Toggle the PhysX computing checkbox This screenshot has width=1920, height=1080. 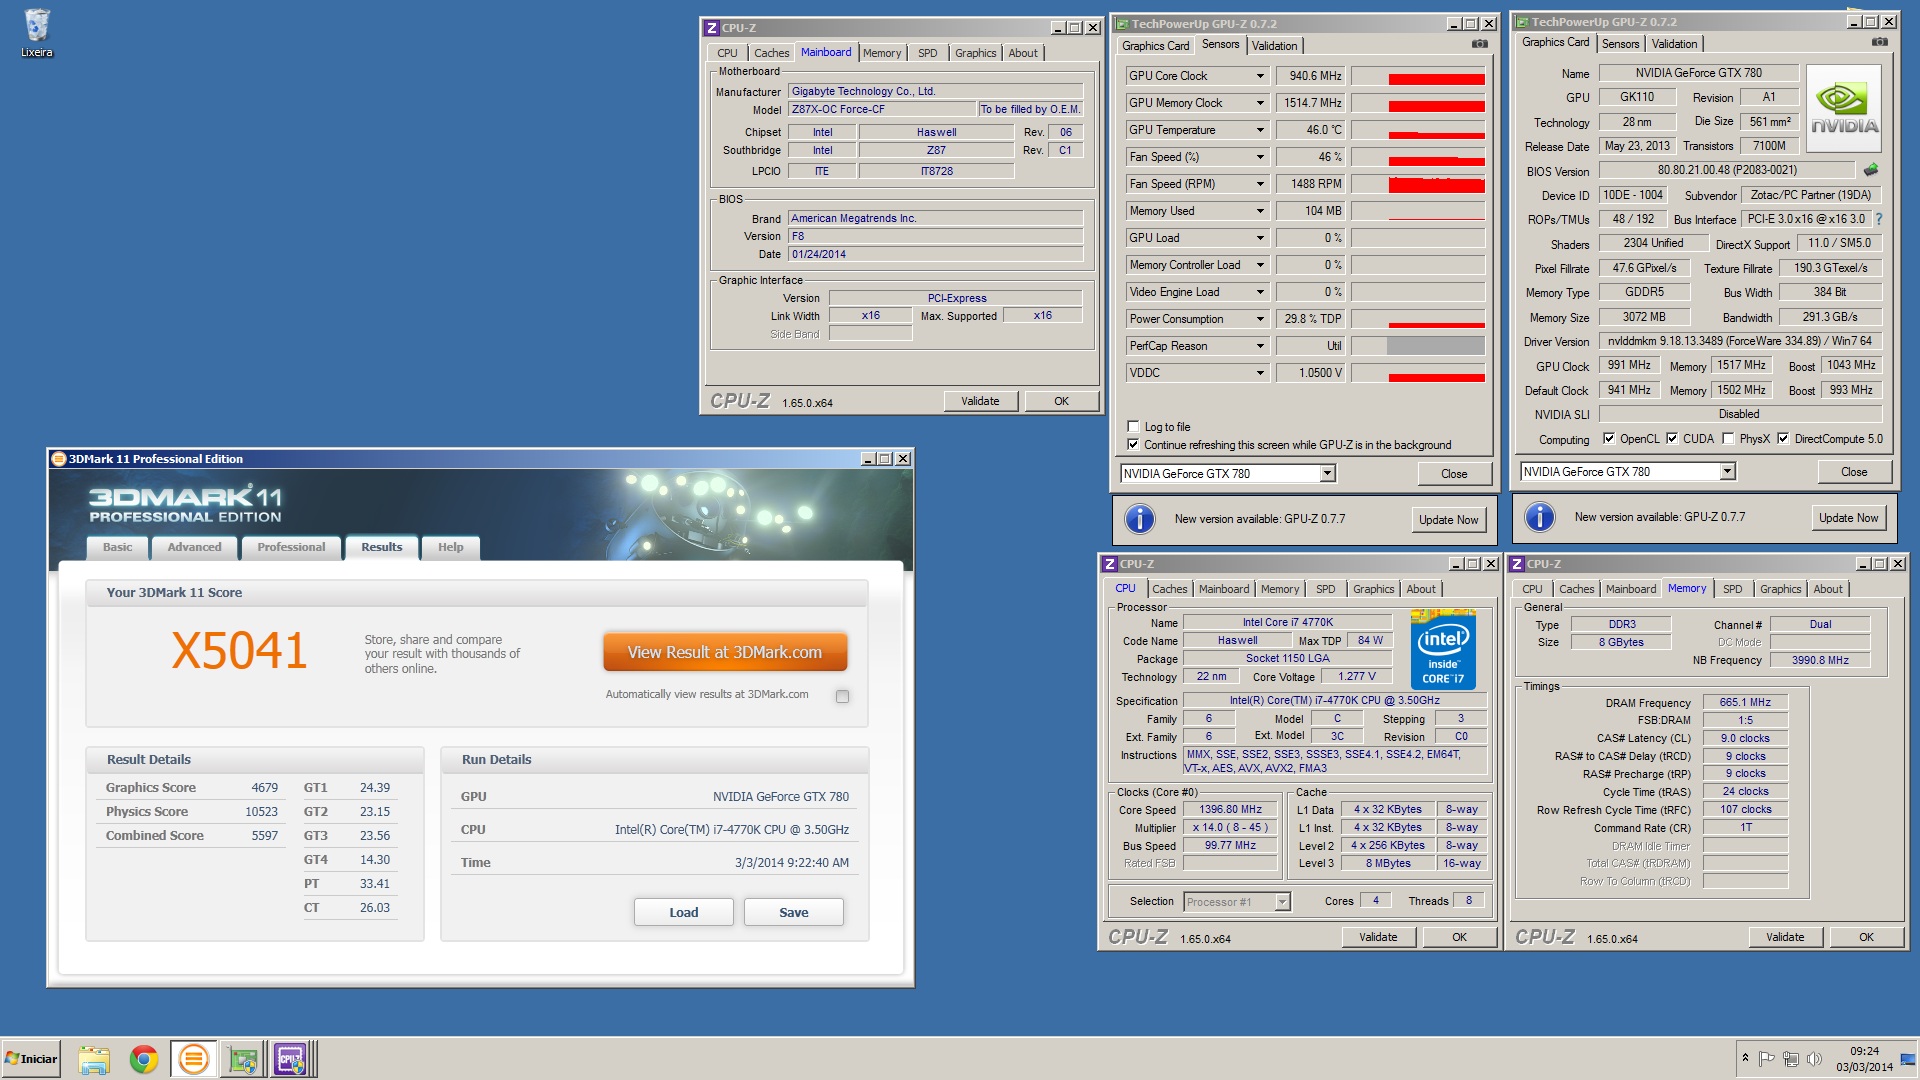coord(1728,438)
